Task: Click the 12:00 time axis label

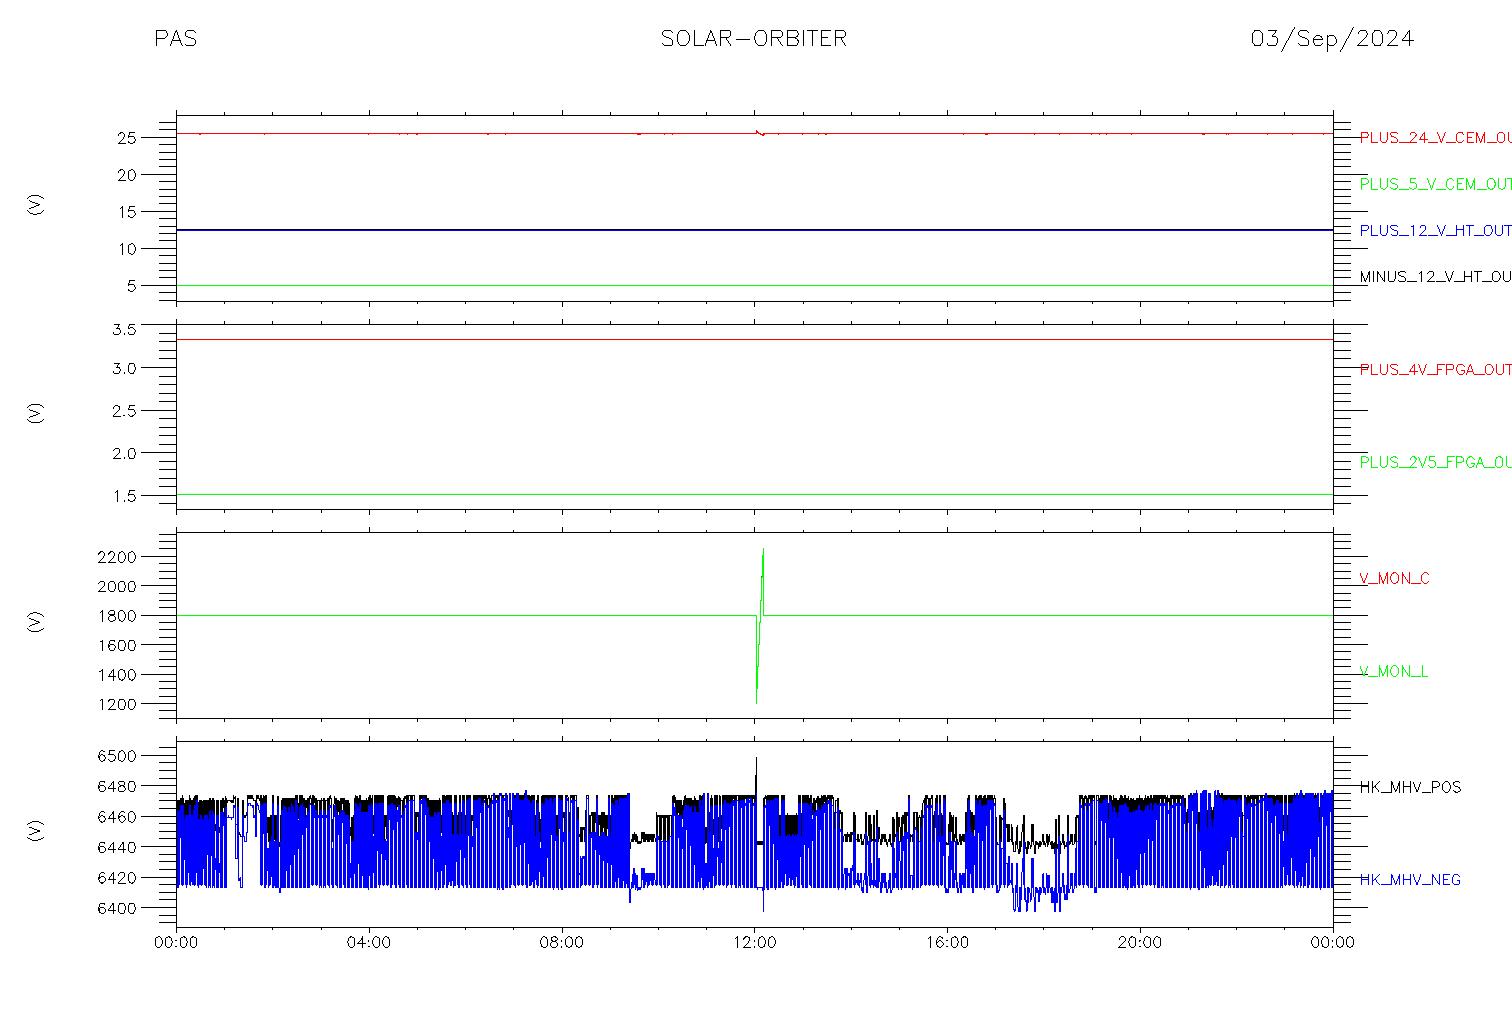Action: (755, 943)
